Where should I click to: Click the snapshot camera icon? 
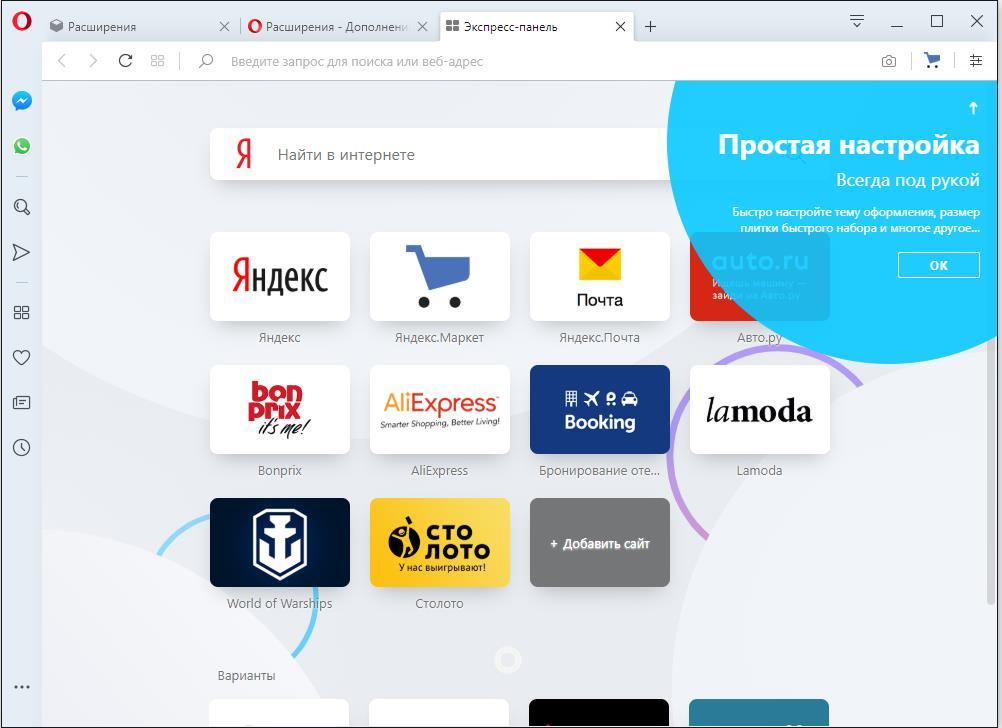pyautogui.click(x=888, y=61)
